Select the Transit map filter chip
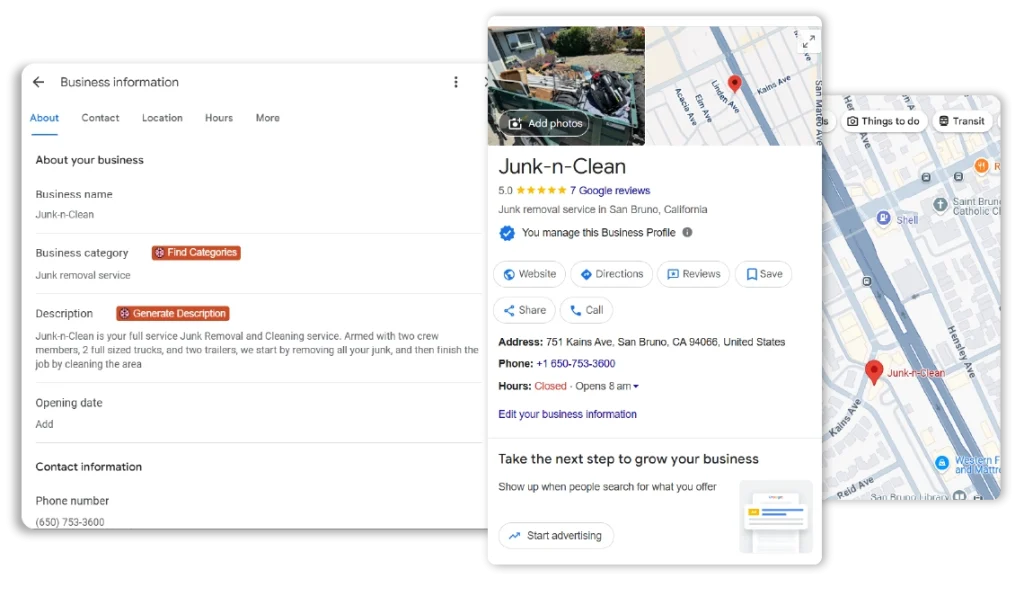Image resolution: width=1024 pixels, height=596 pixels. pyautogui.click(x=961, y=121)
